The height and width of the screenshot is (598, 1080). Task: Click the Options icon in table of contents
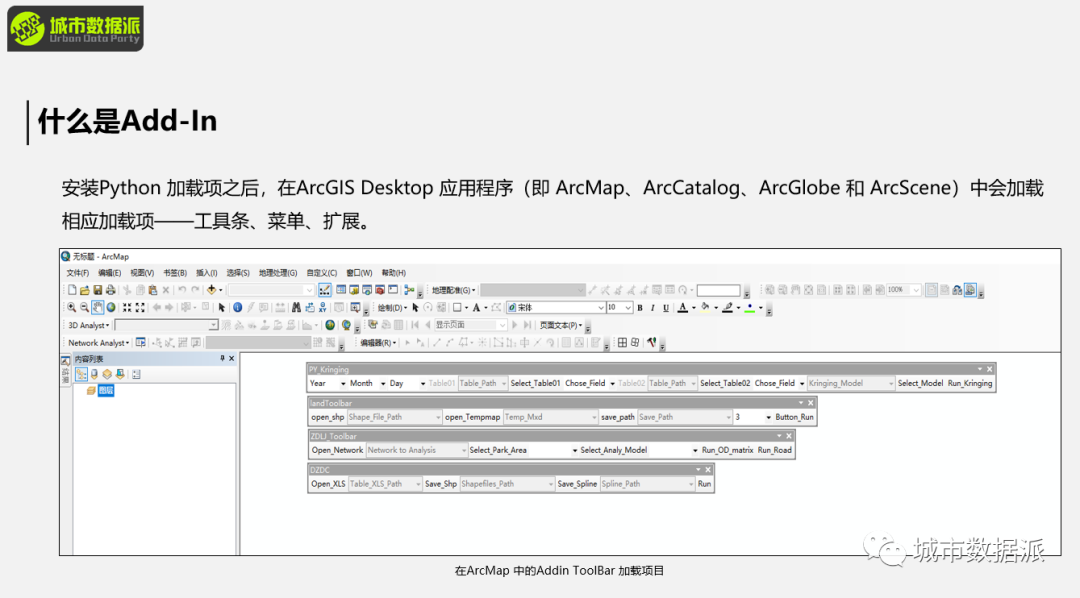pyautogui.click(x=136, y=374)
